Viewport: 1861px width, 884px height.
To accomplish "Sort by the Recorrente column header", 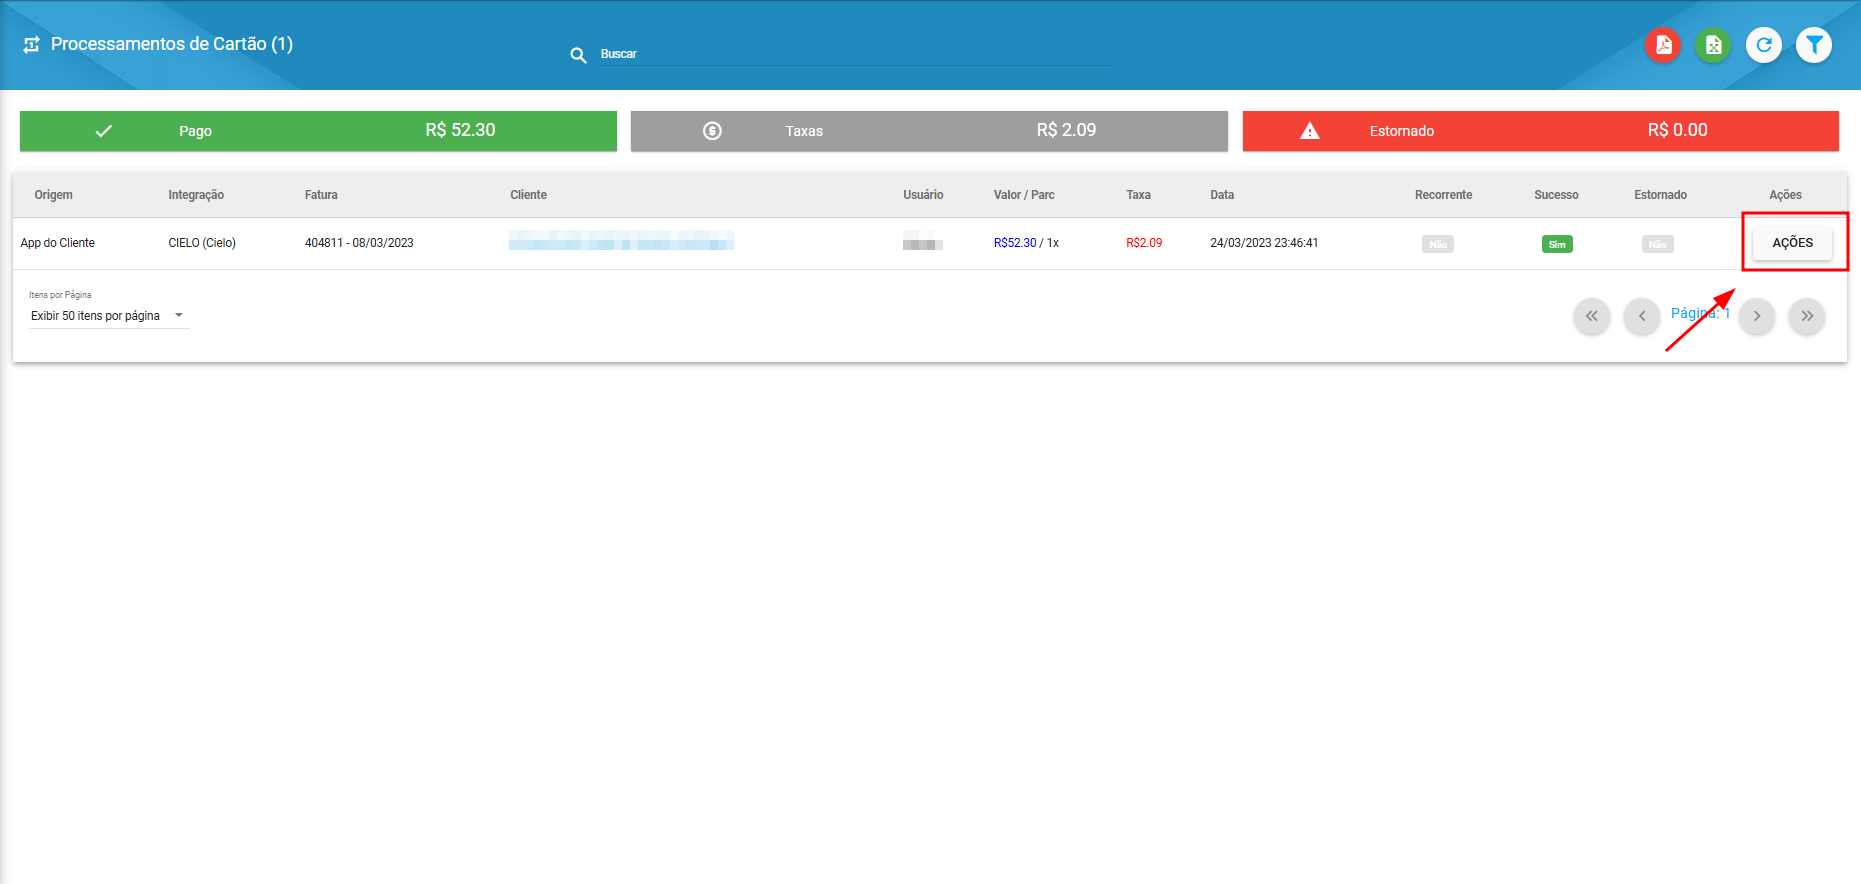I will 1443,195.
